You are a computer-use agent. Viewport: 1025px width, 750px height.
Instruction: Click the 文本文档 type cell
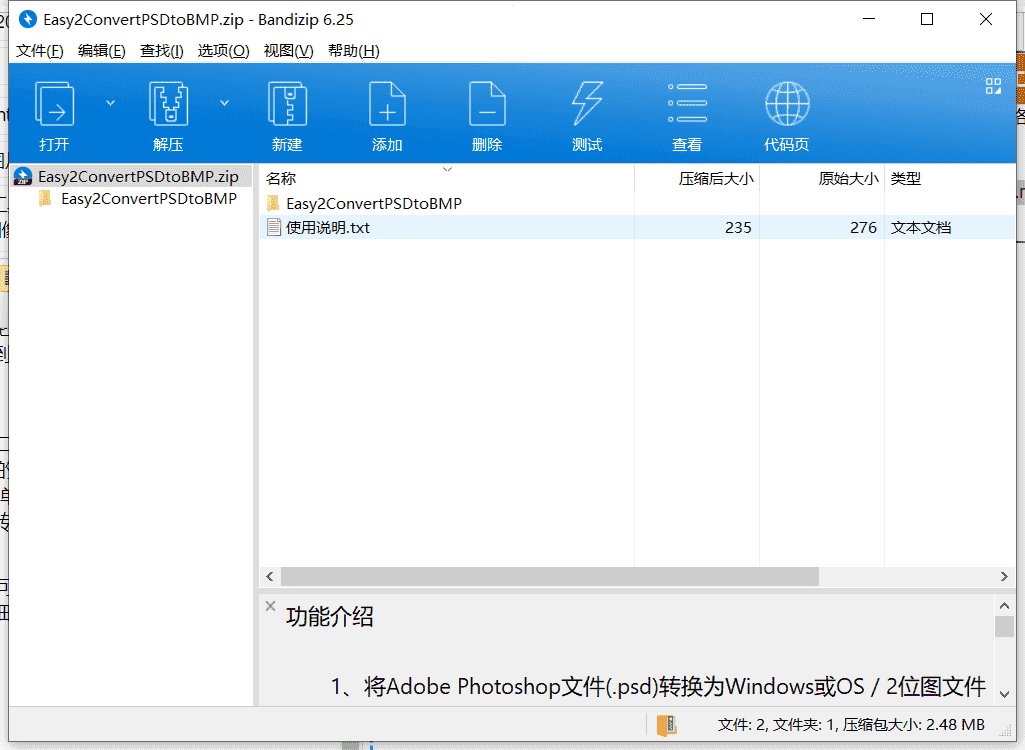pyautogui.click(x=920, y=228)
